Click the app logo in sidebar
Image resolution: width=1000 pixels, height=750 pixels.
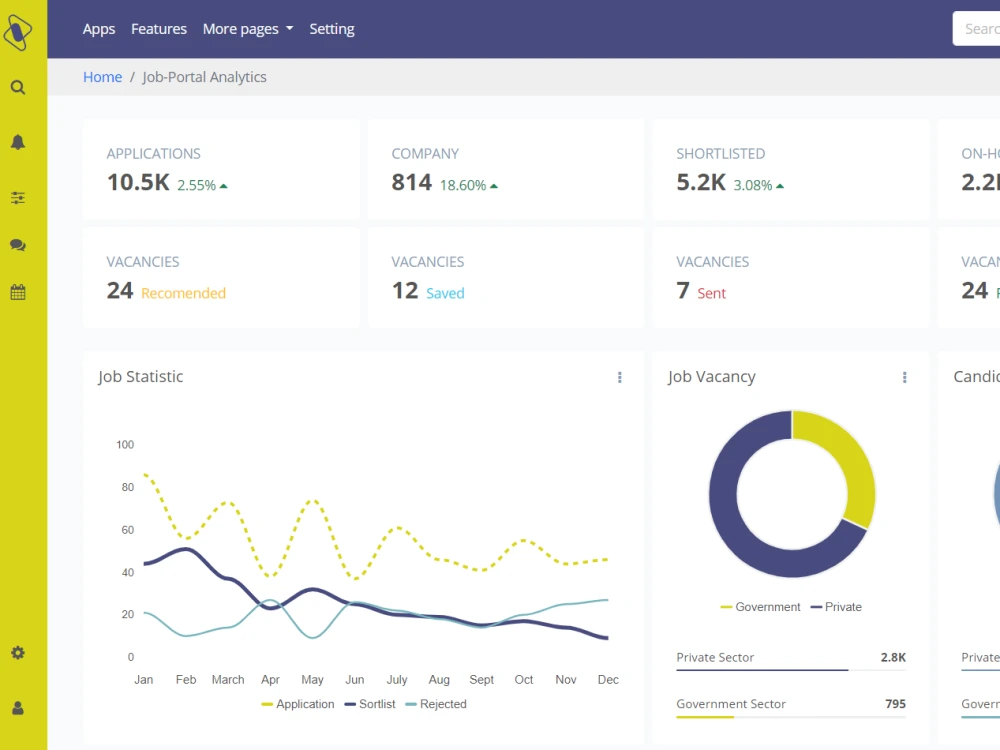tap(18, 32)
